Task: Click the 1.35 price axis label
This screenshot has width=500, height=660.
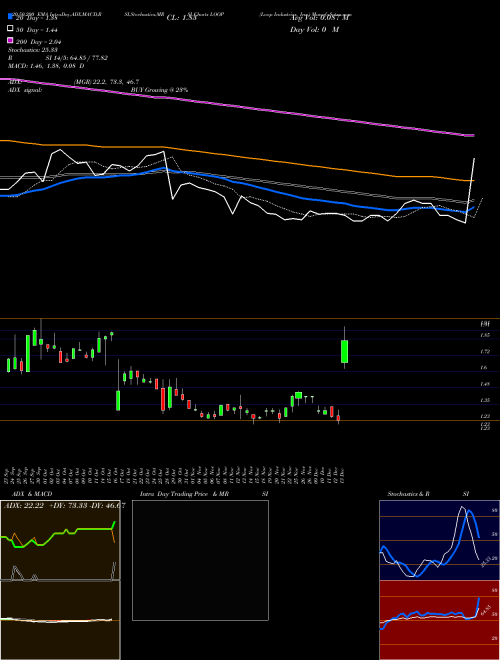Action: [484, 400]
